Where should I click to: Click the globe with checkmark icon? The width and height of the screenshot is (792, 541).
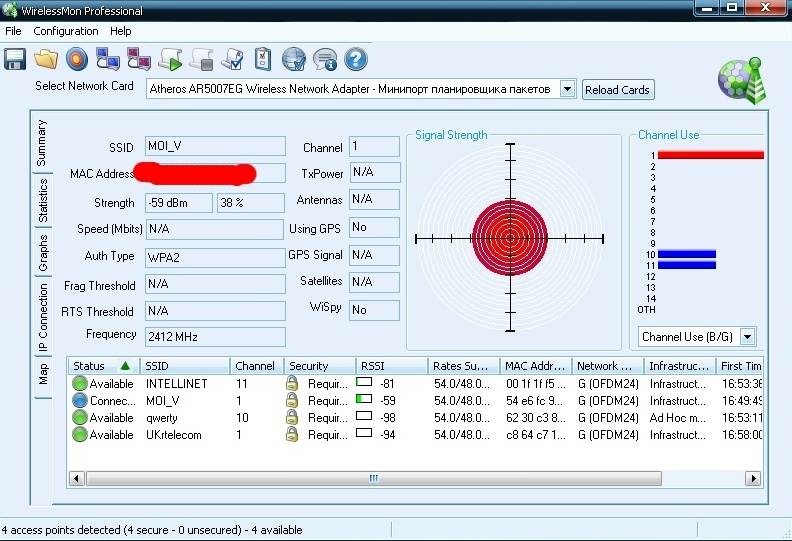294,59
